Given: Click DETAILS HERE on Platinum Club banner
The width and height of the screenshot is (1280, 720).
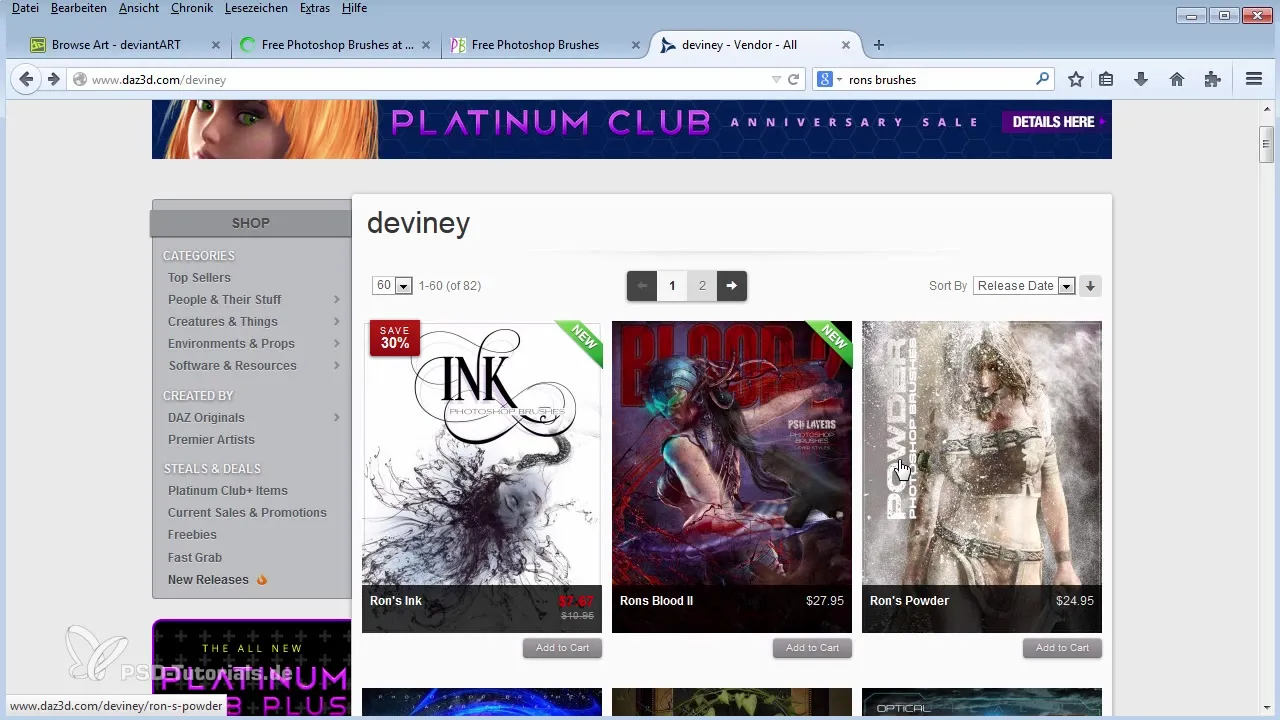Looking at the screenshot, I should tap(1056, 122).
